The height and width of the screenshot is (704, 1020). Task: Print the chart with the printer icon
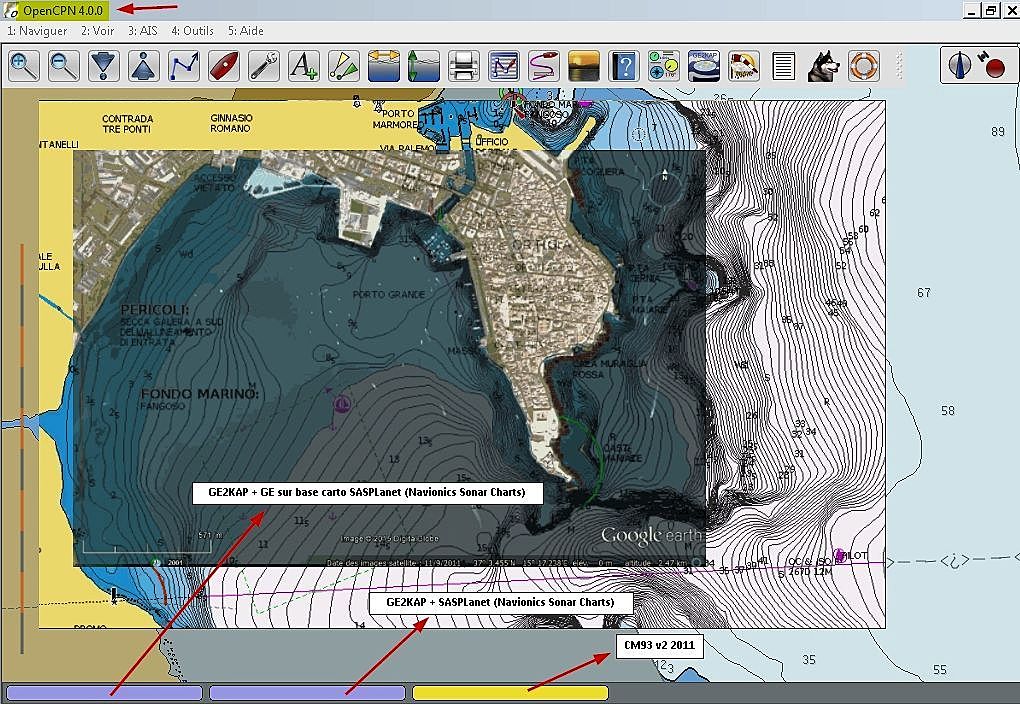[x=464, y=66]
